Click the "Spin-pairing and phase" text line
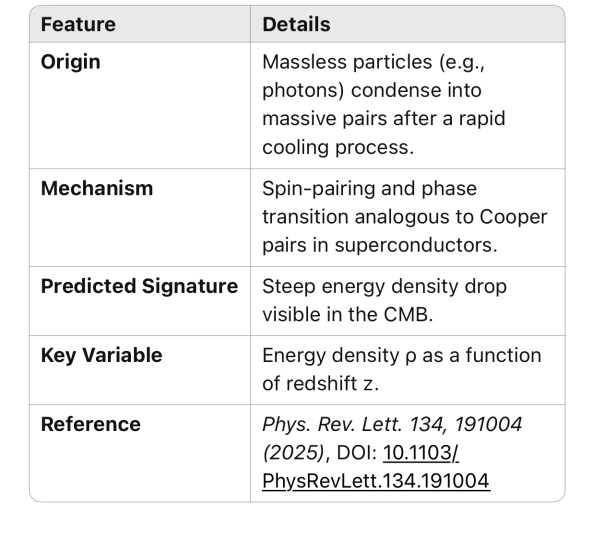Screen dimensions: 616x548 pos(369,188)
